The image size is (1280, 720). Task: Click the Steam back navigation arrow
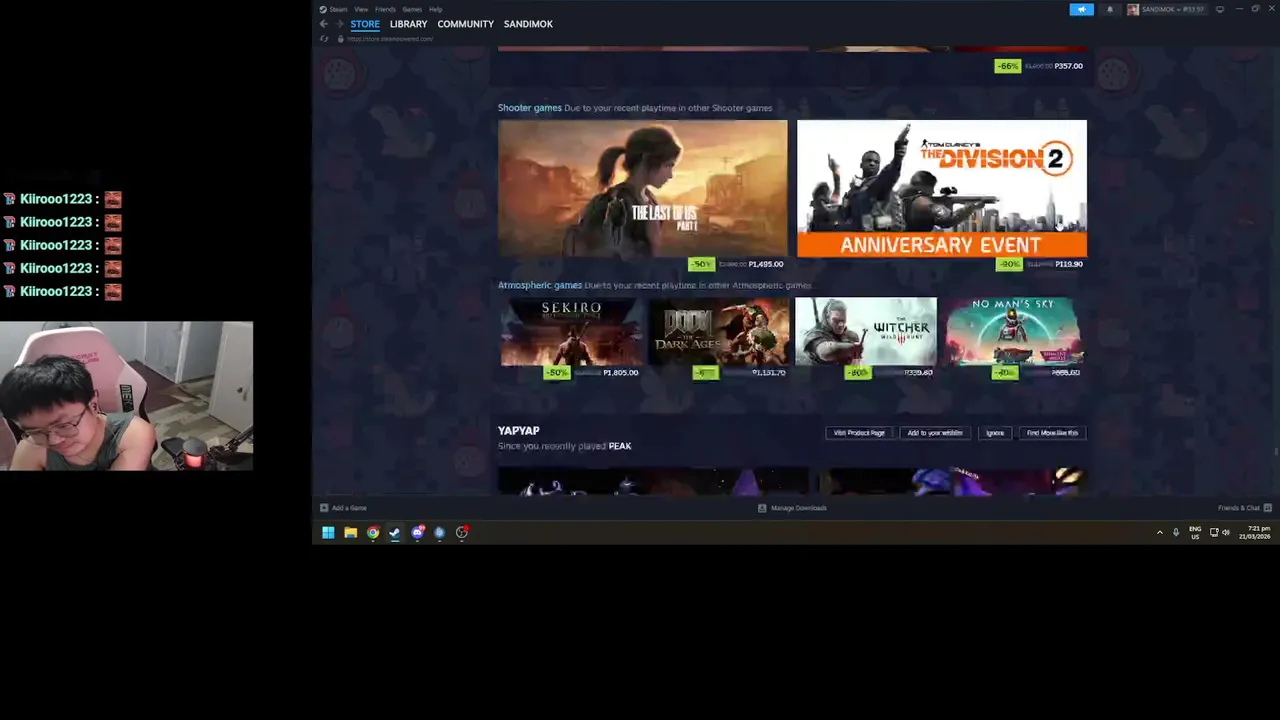point(323,24)
